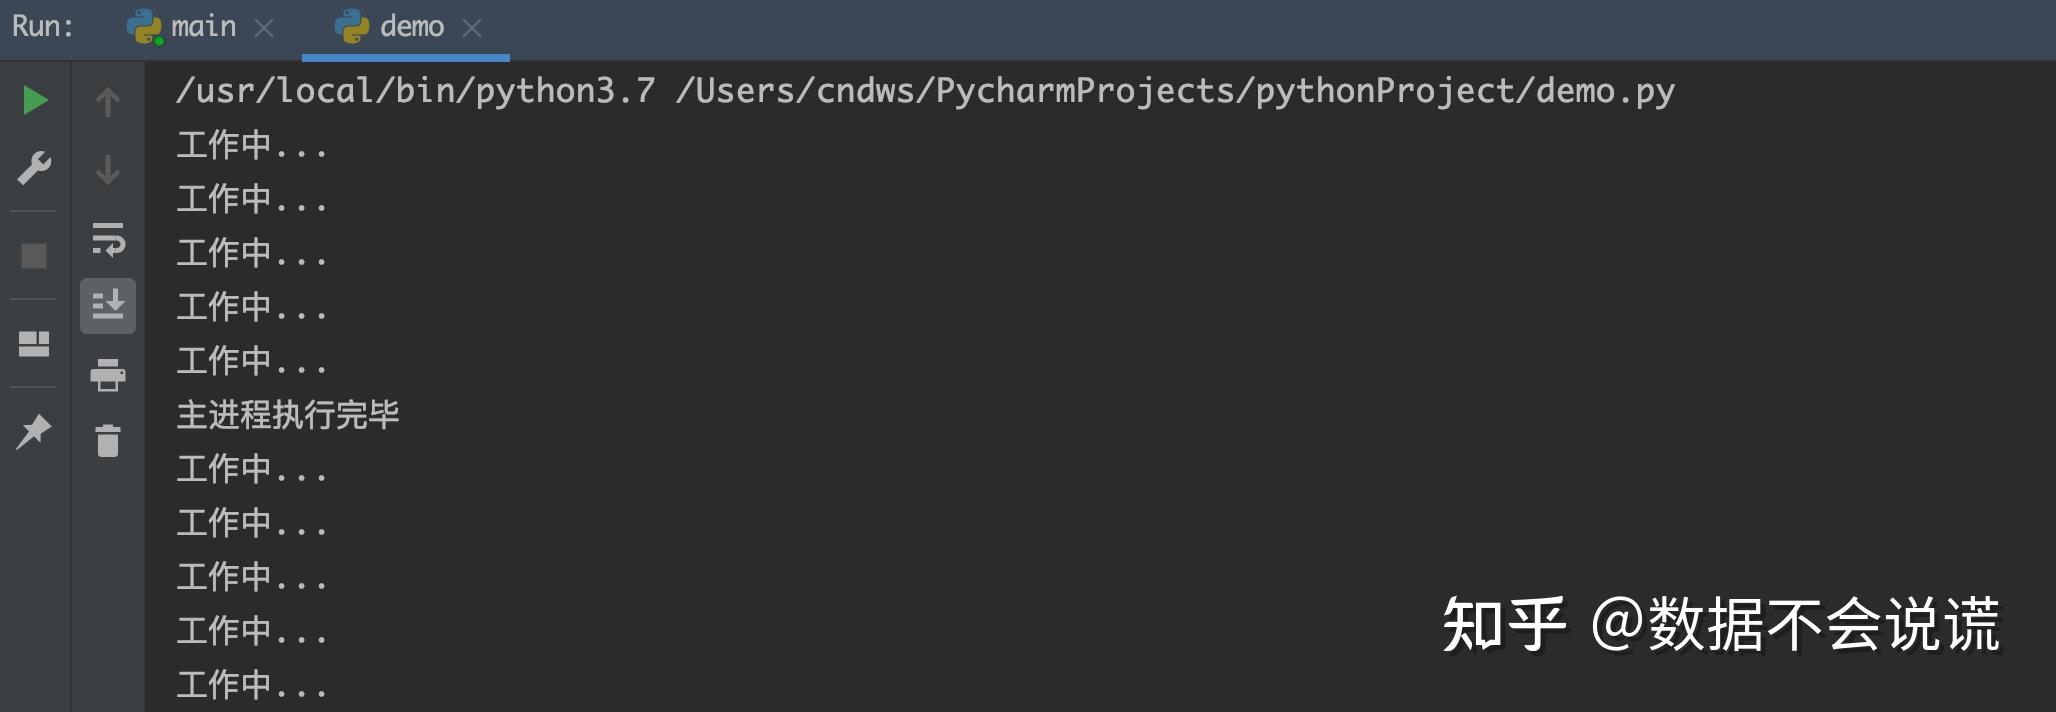Print the console output
The height and width of the screenshot is (712, 2056).
(108, 375)
